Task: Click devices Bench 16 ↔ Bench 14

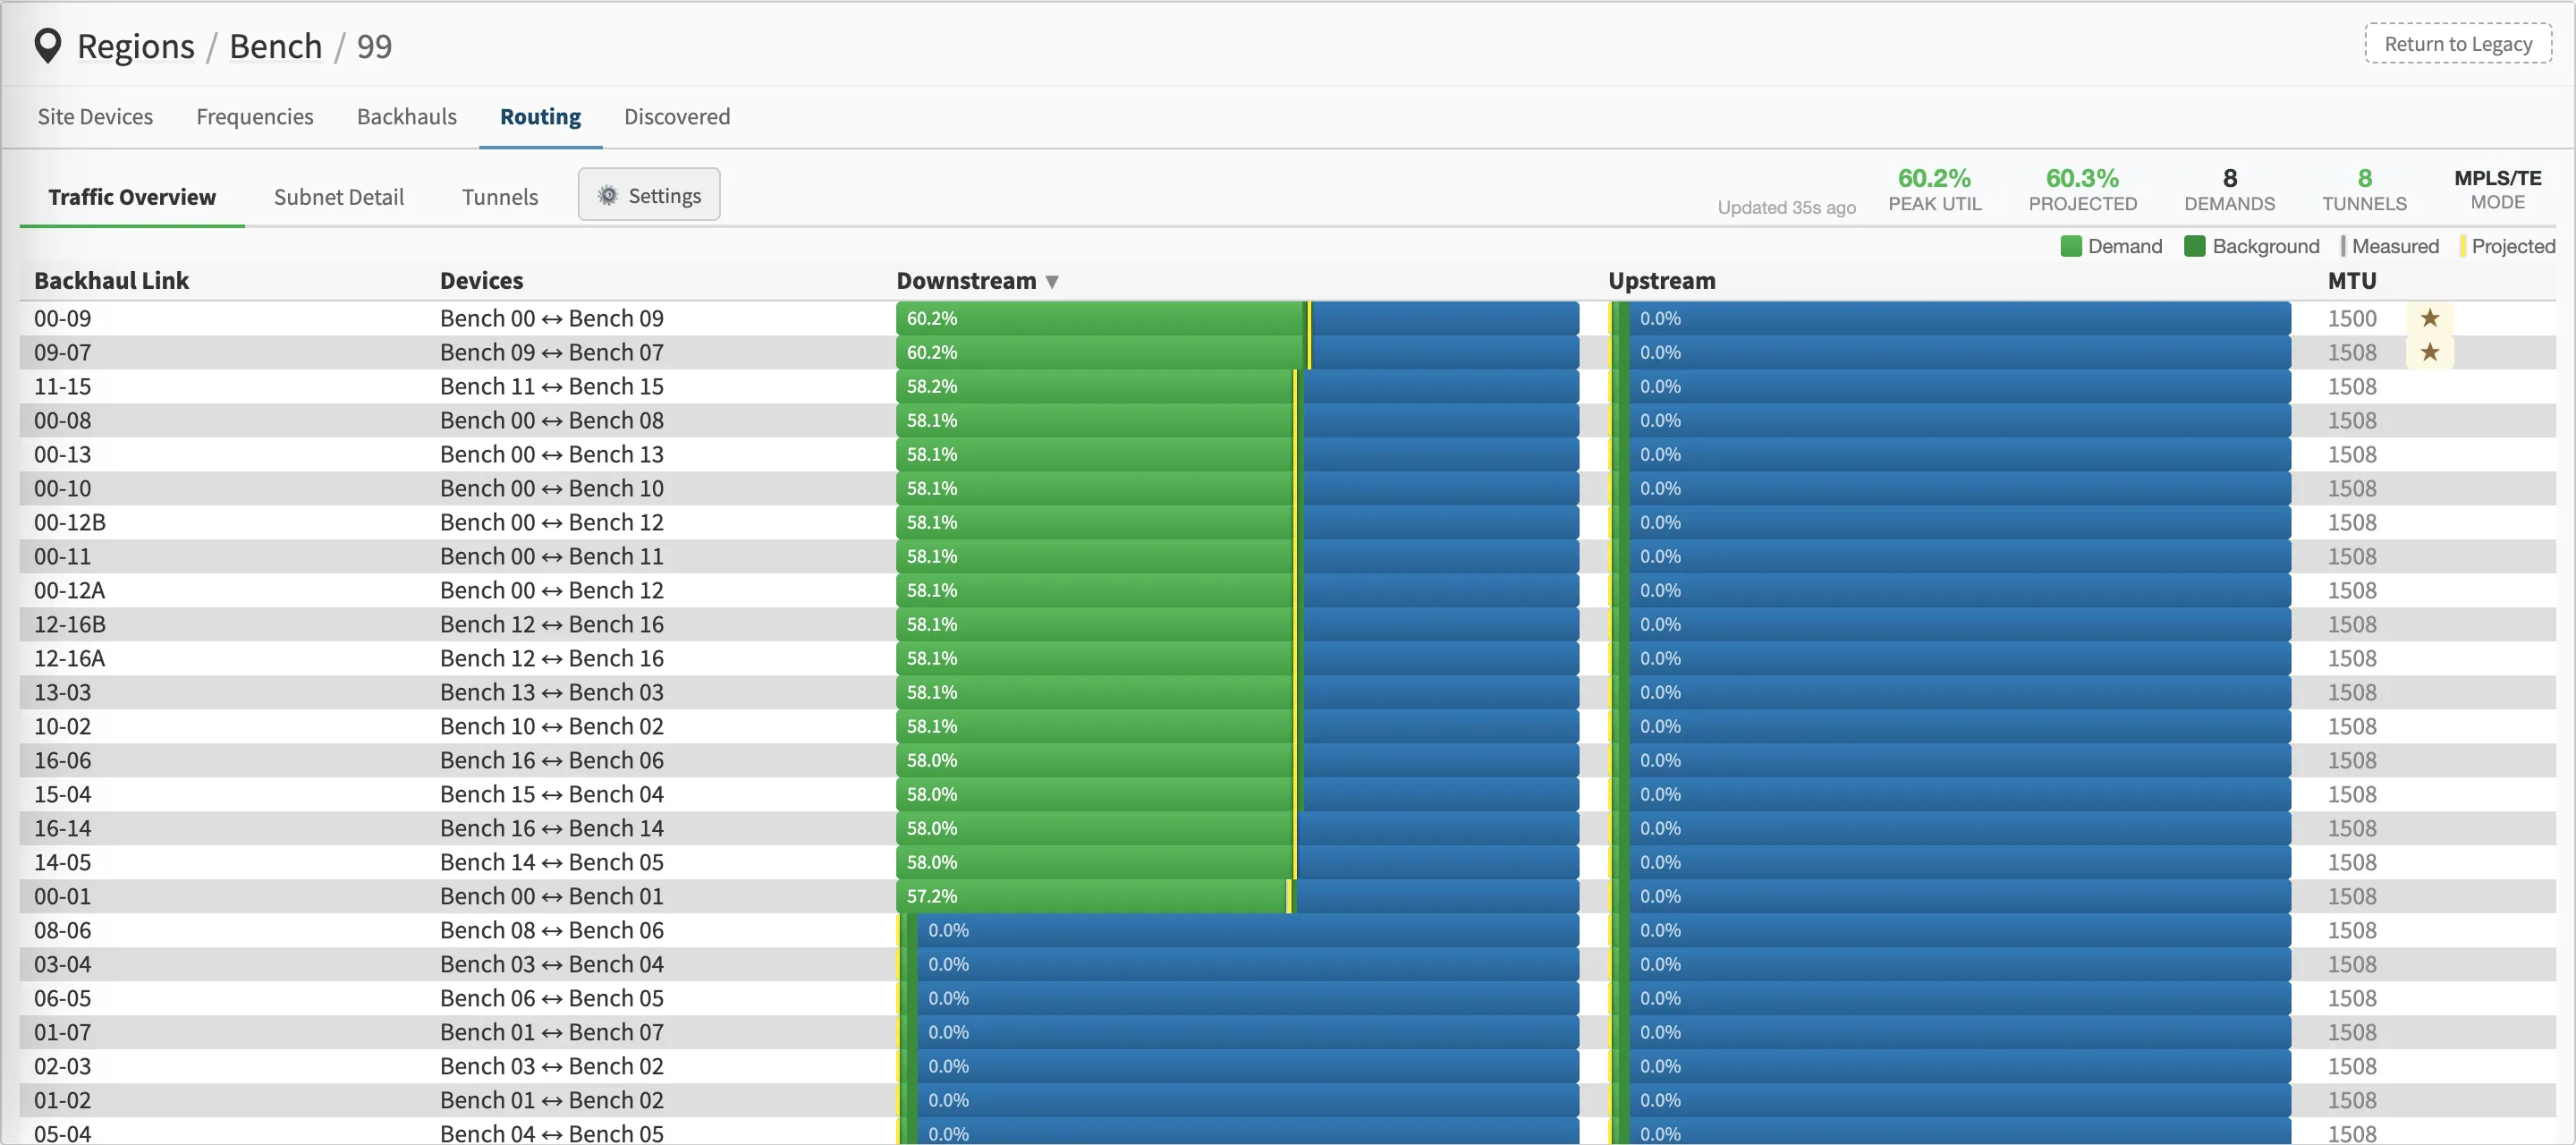Action: pyautogui.click(x=551, y=828)
